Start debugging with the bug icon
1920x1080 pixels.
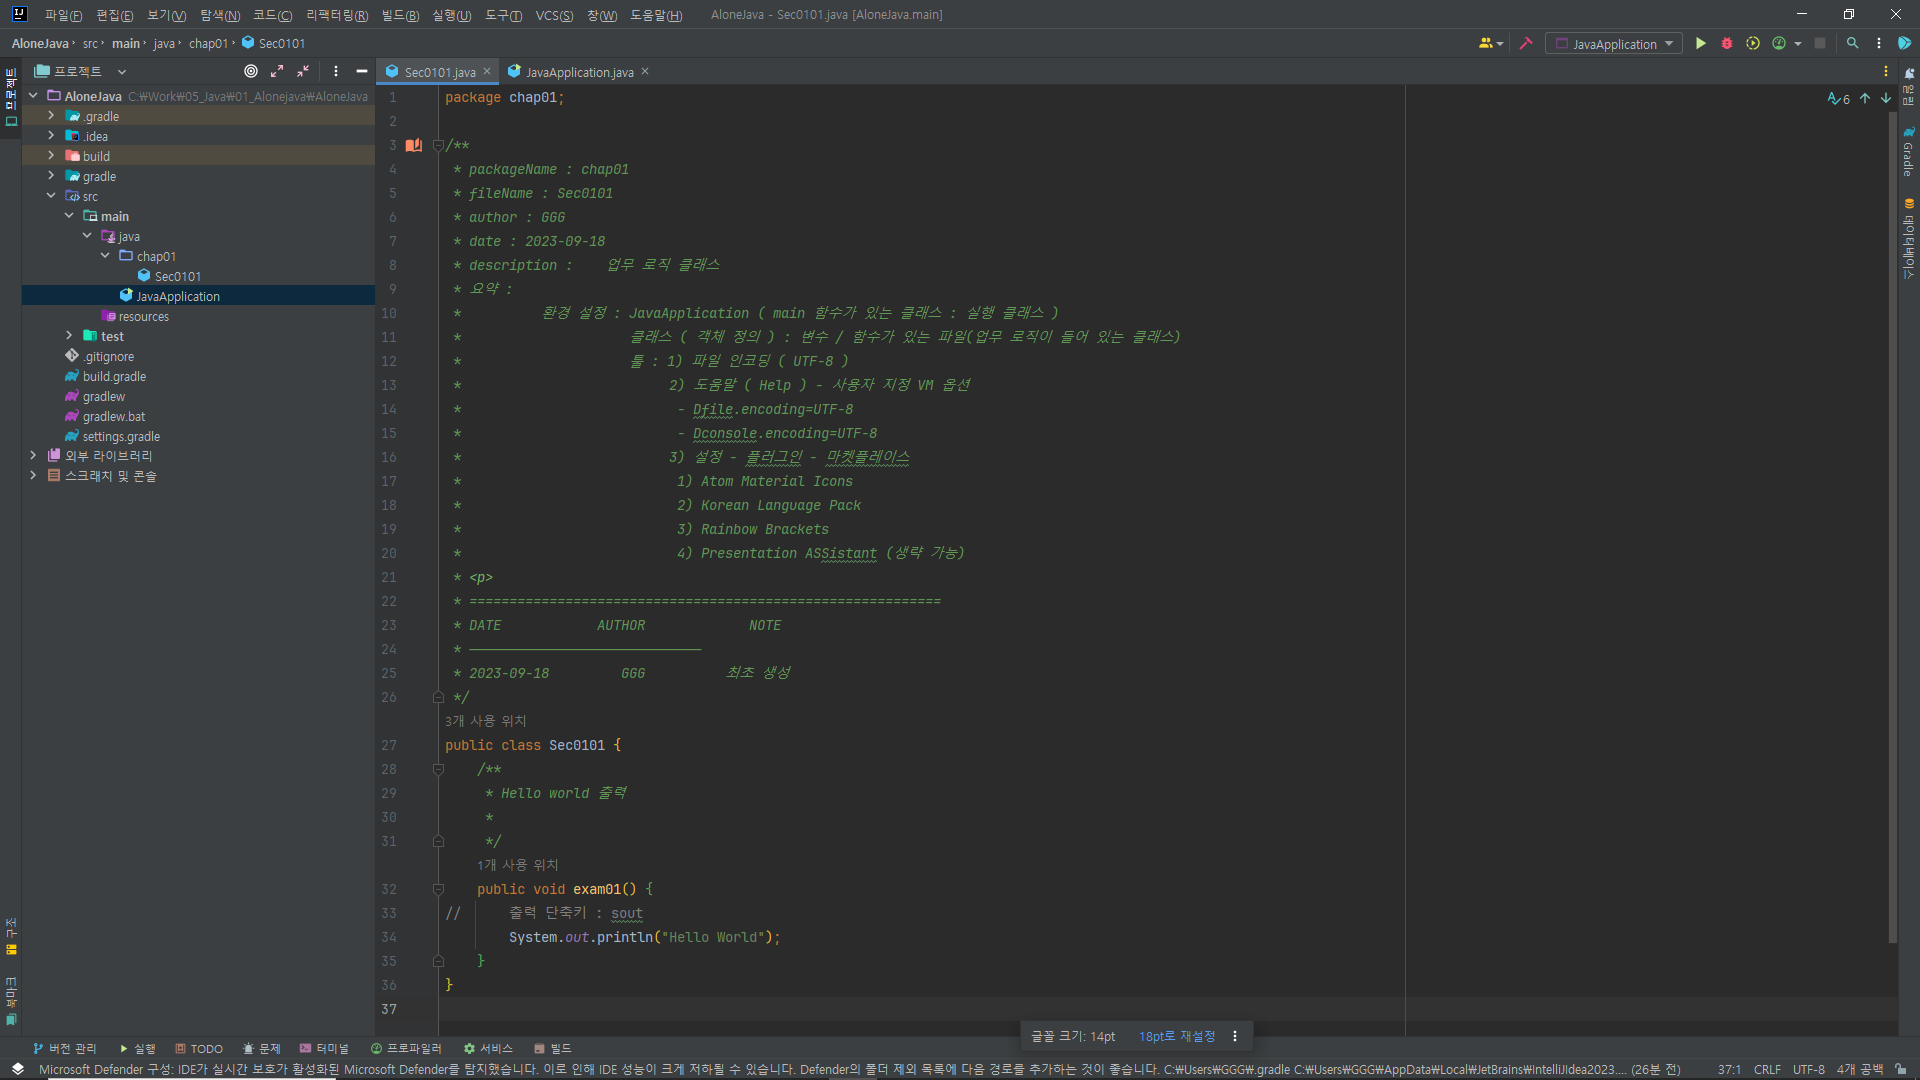(x=1726, y=43)
